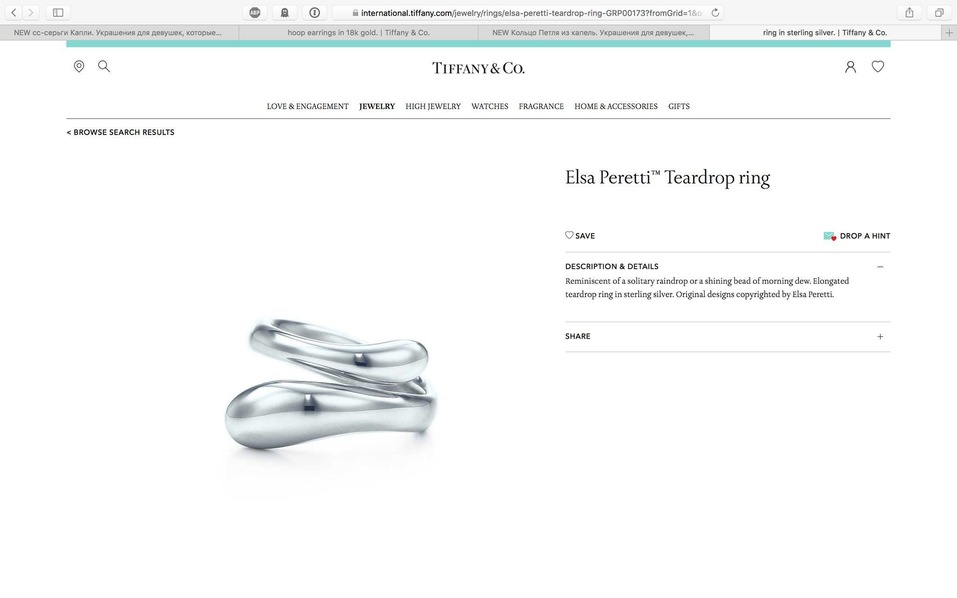
Task: Save the ring with heart toggle
Action: click(x=580, y=236)
